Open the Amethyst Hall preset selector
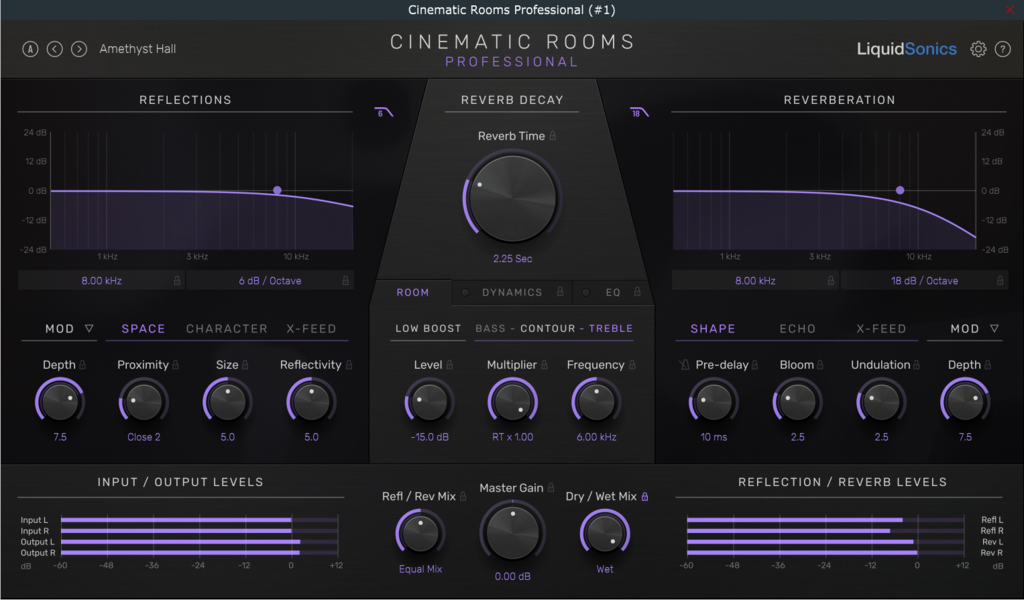Viewport: 1024px width, 600px height. (x=138, y=49)
